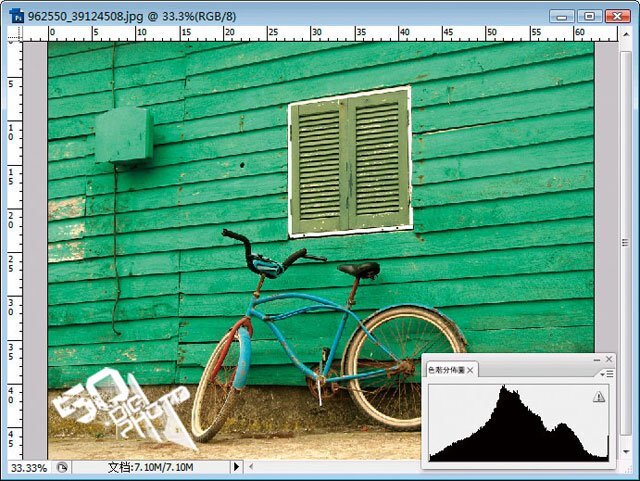Click the histogram cached data warning triangle
640x481 pixels.
click(x=599, y=397)
